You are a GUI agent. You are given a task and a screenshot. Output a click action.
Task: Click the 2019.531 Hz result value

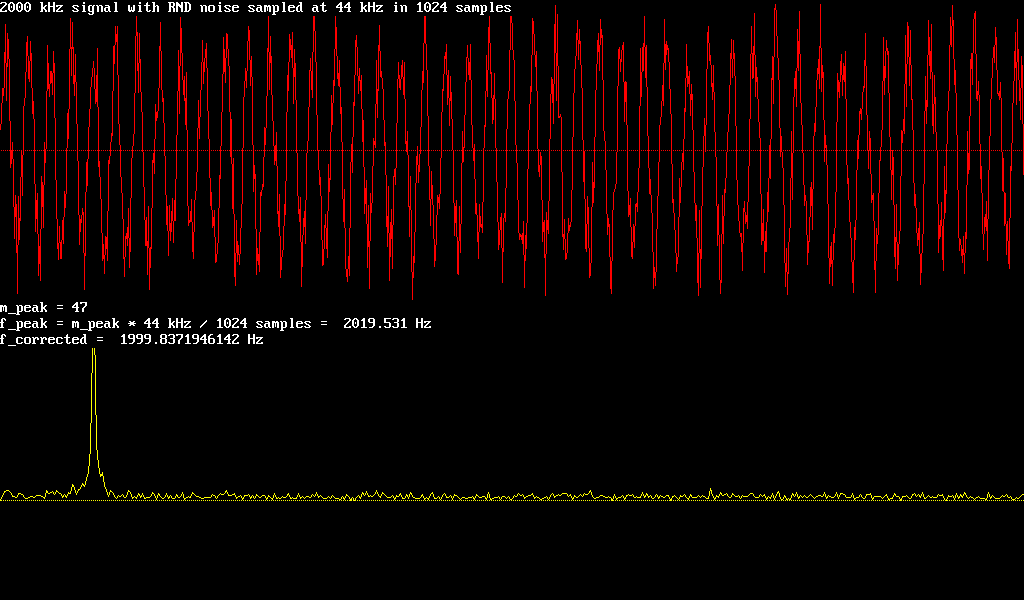[387, 324]
